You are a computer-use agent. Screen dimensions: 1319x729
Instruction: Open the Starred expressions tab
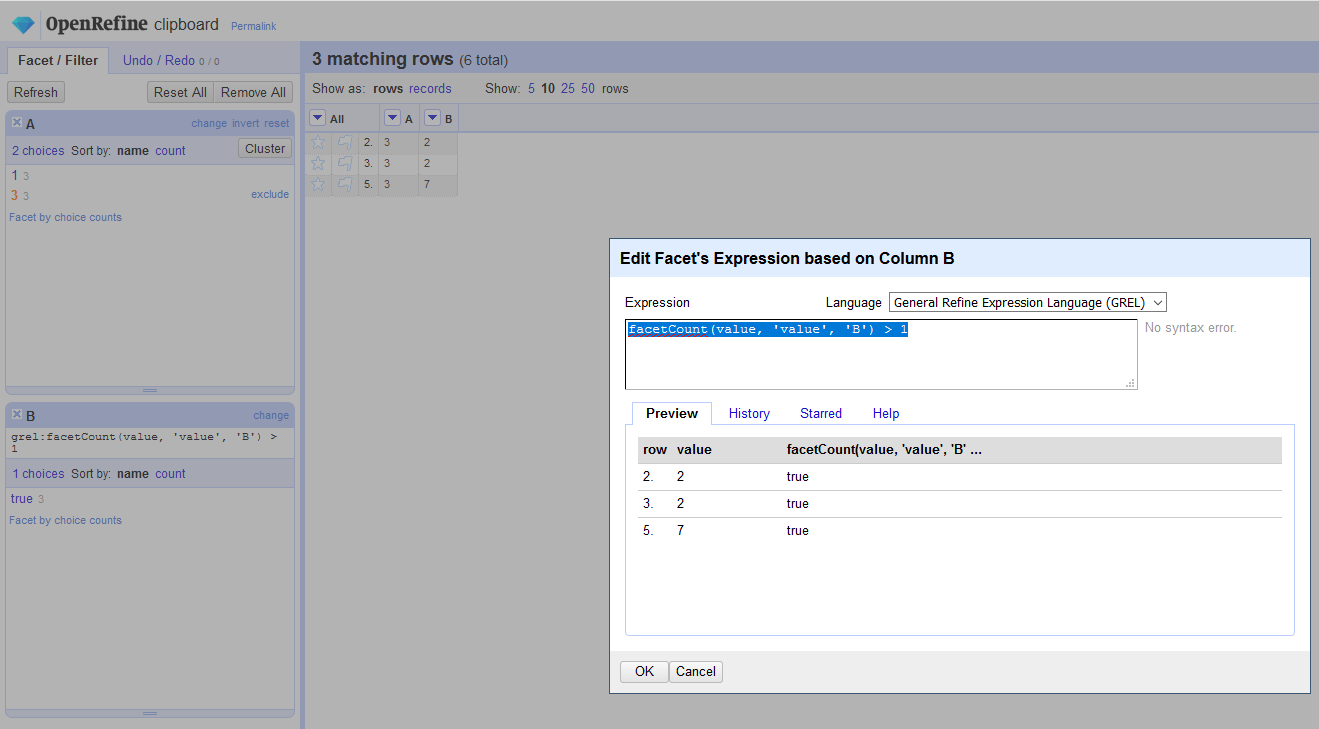click(x=821, y=413)
